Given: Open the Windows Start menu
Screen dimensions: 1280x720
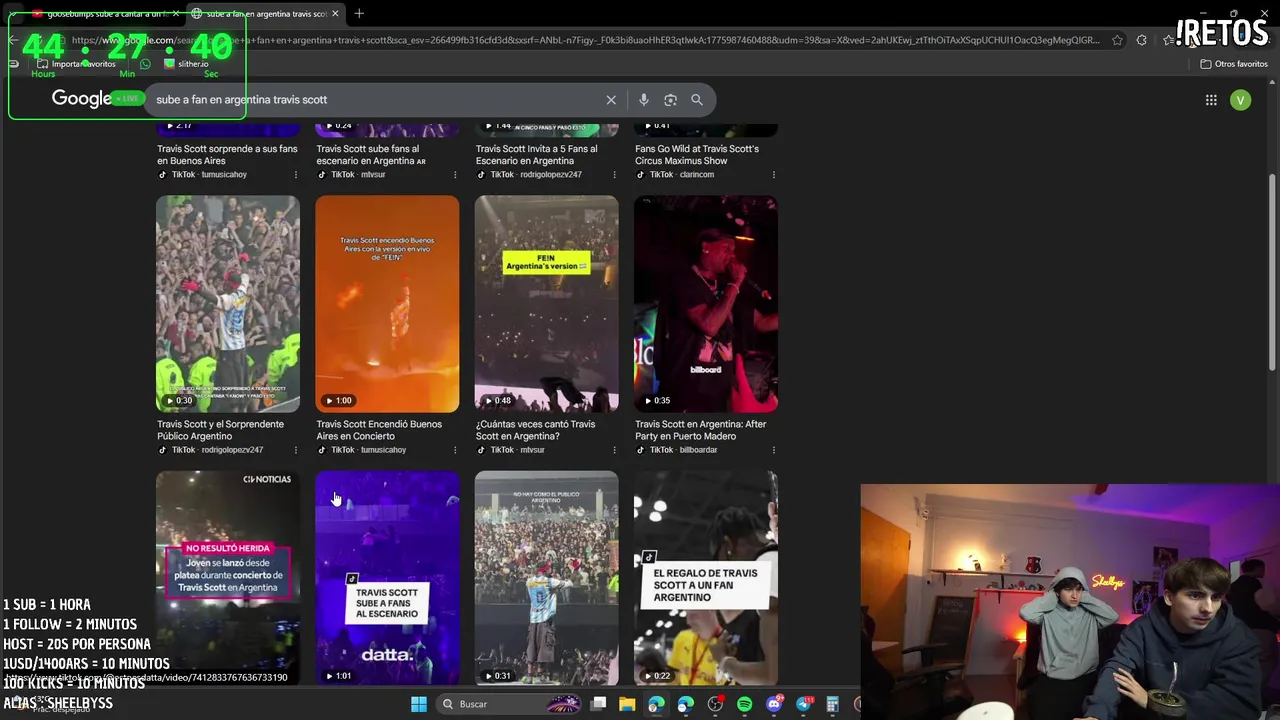Looking at the screenshot, I should [x=419, y=704].
